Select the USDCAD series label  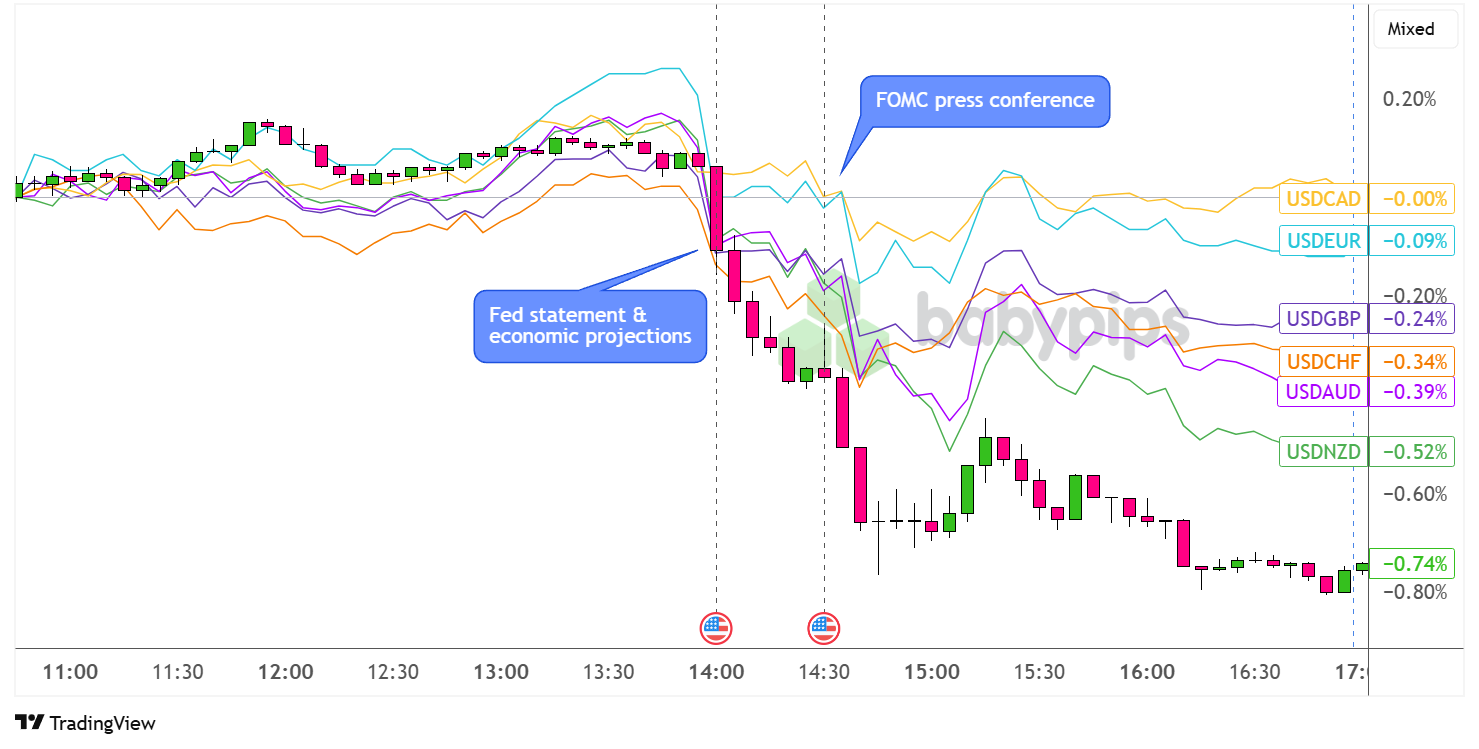[x=1323, y=199]
